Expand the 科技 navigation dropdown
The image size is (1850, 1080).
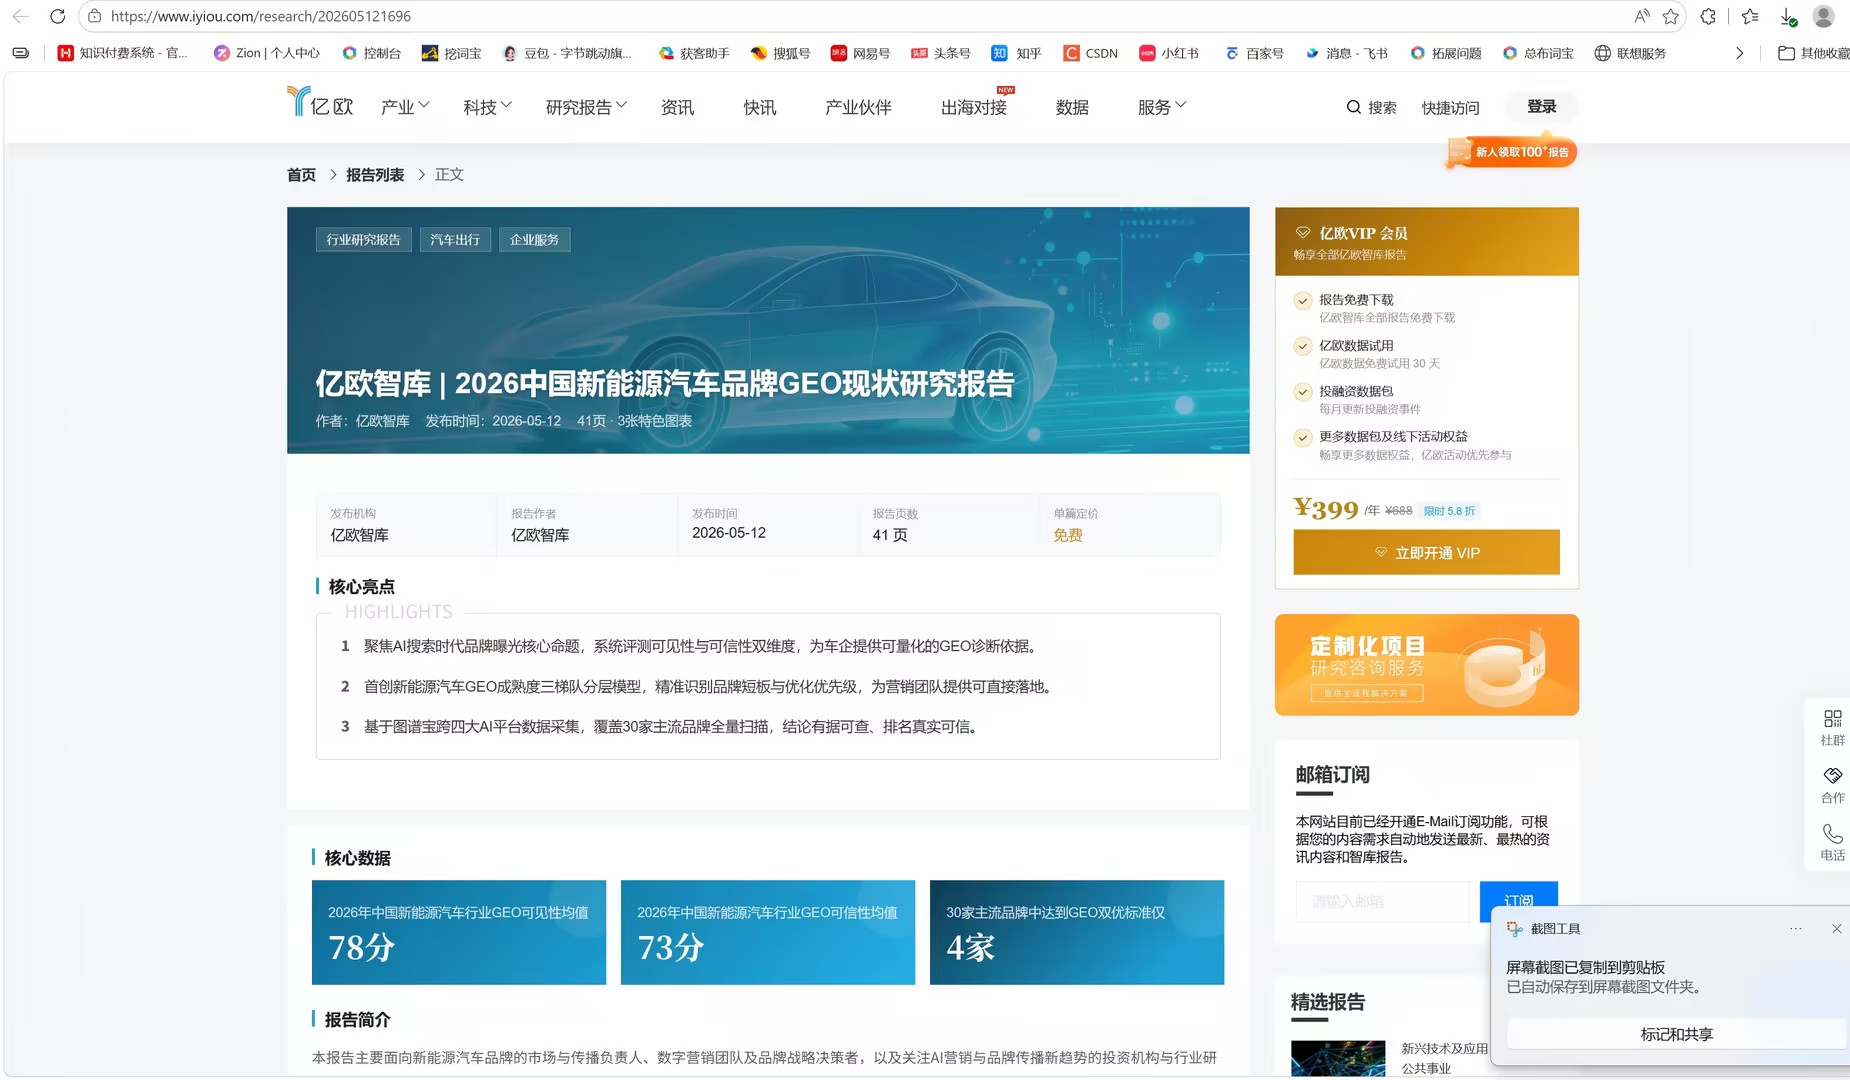(487, 107)
